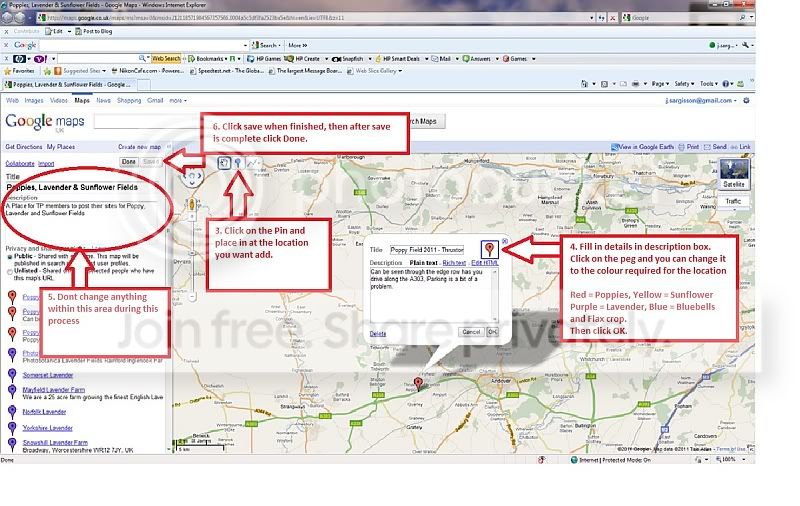Select the Unlisted privacy radio button

tap(10, 272)
